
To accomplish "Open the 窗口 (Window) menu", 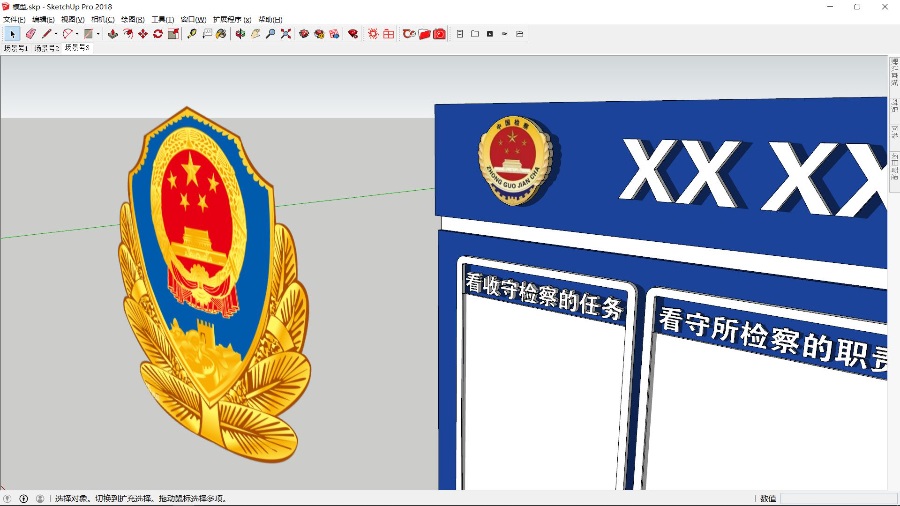I will (193, 20).
